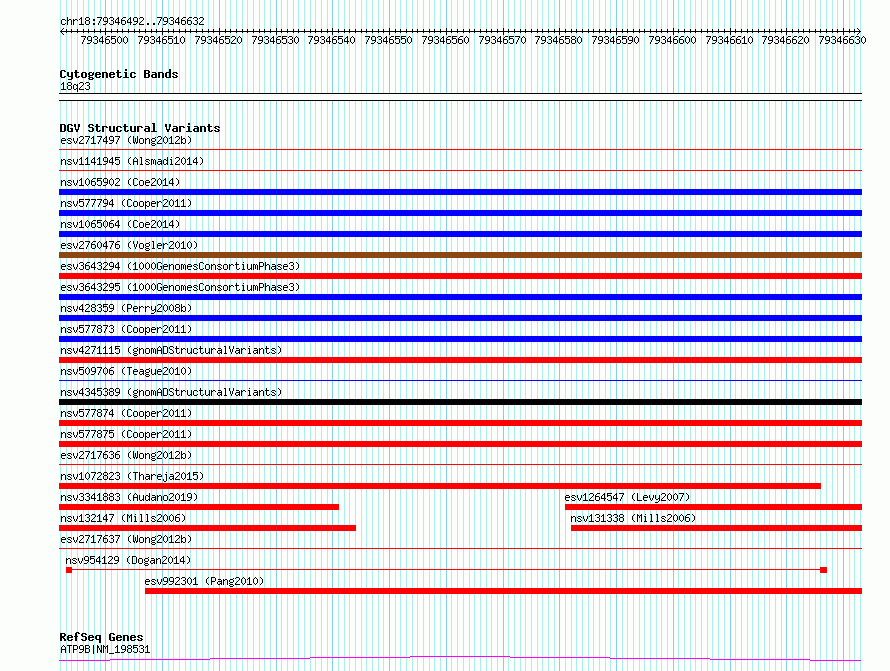Viewport: 890px width, 671px height.
Task: Open the esv1264547 (Levy2007) label
Action: click(627, 497)
